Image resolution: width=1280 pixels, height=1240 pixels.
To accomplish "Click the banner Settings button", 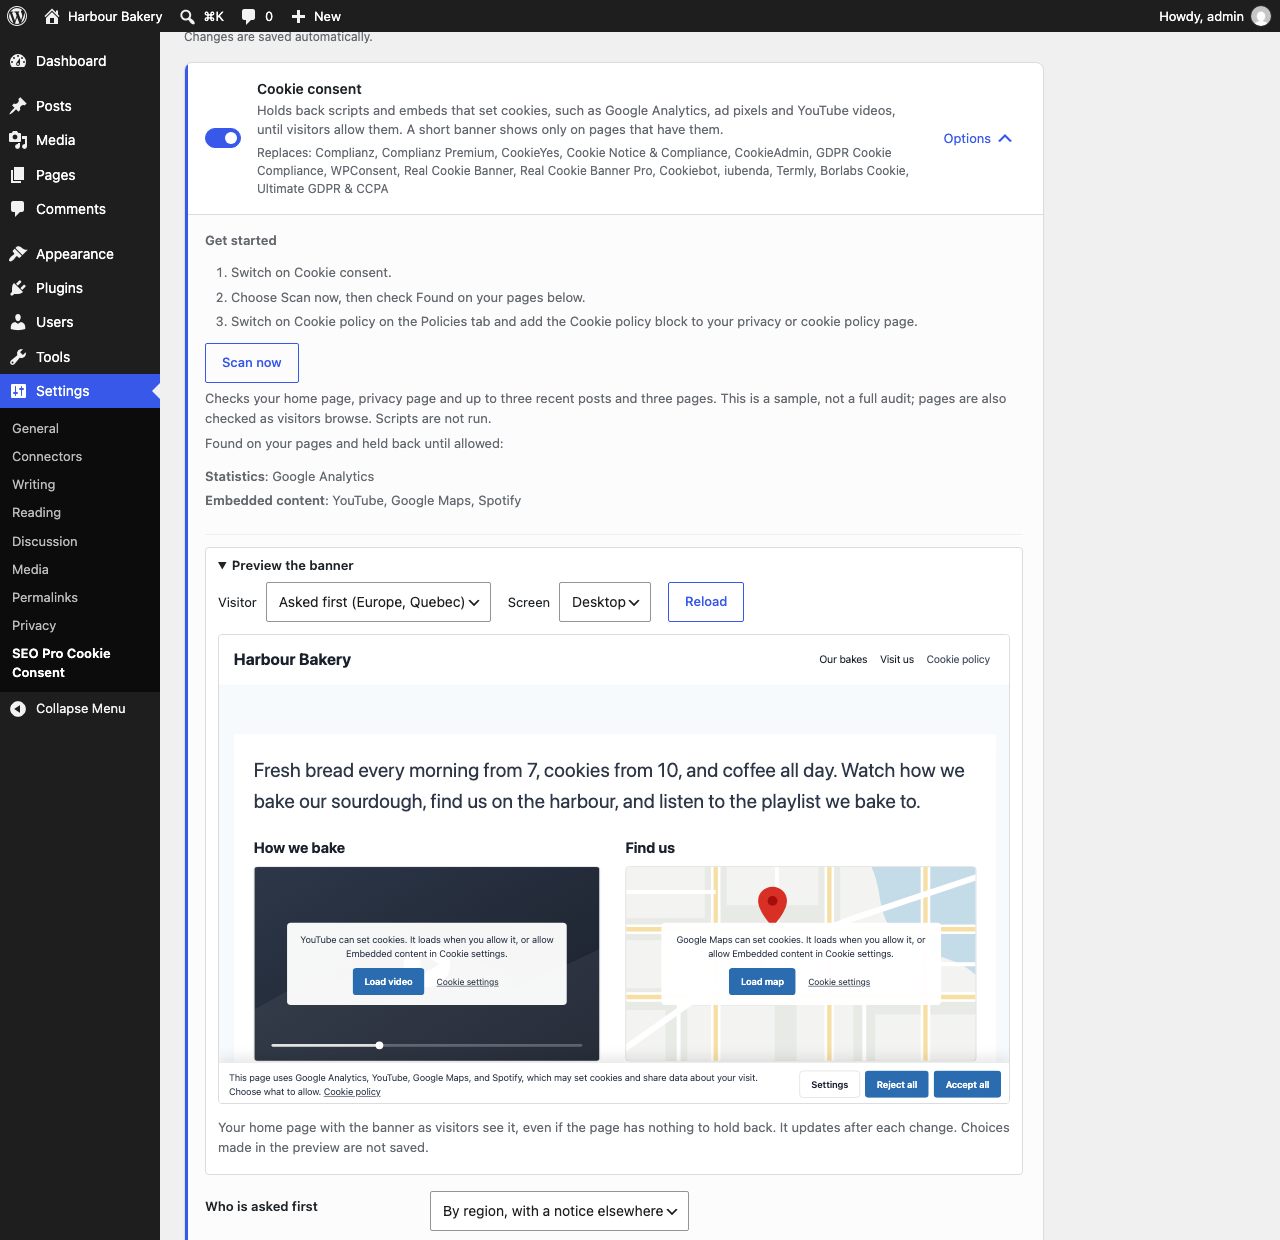I will point(830,1085).
